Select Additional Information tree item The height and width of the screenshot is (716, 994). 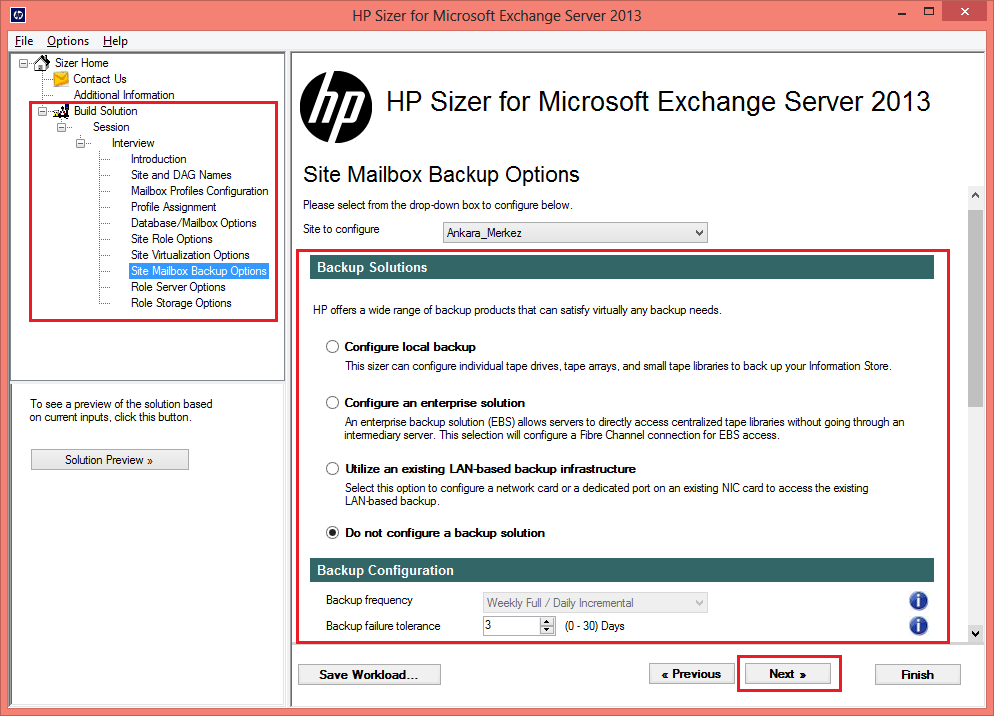pos(124,95)
